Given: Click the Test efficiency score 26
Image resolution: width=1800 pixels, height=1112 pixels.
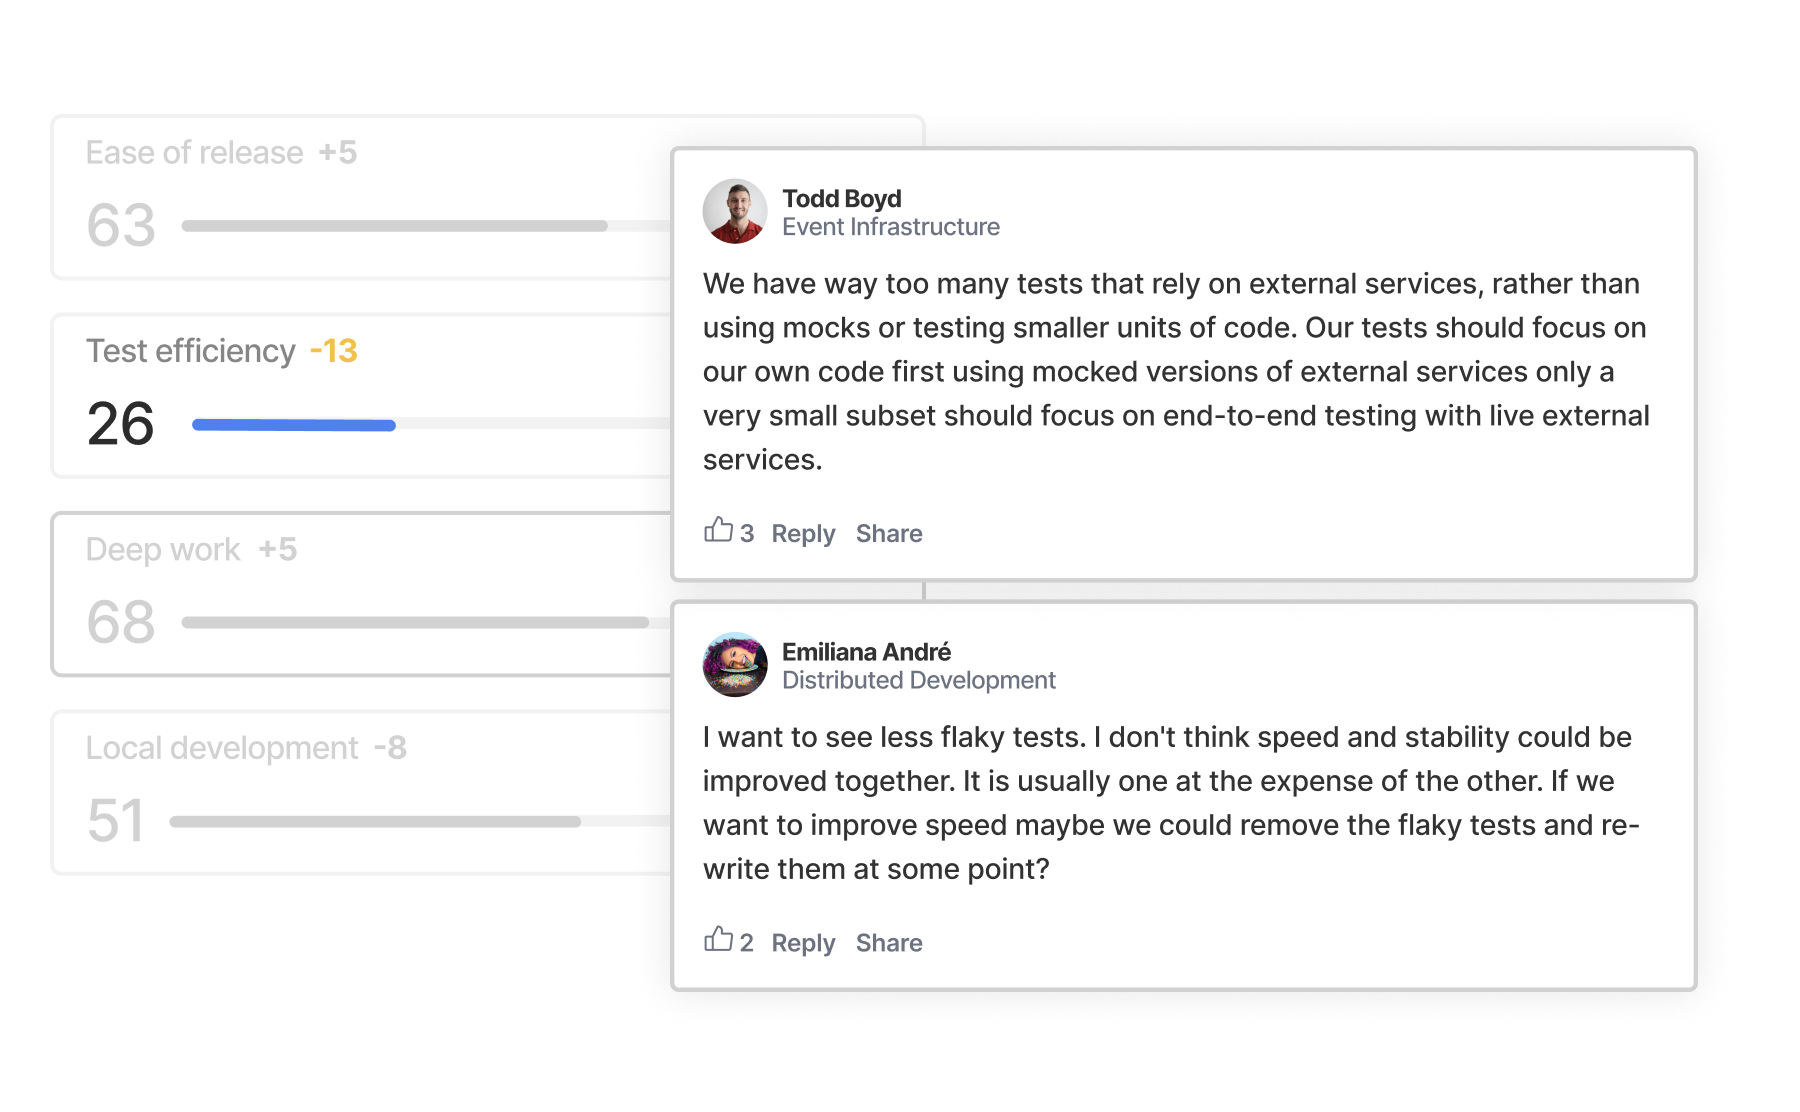Looking at the screenshot, I should click(121, 424).
